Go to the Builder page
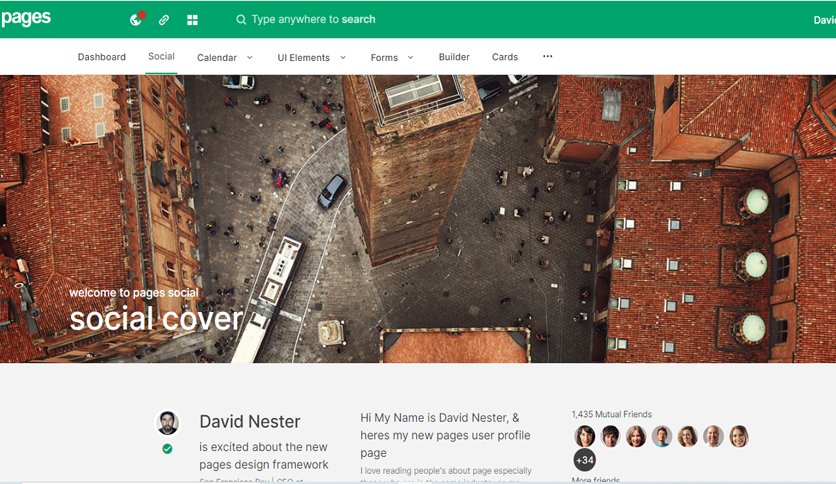 point(454,57)
